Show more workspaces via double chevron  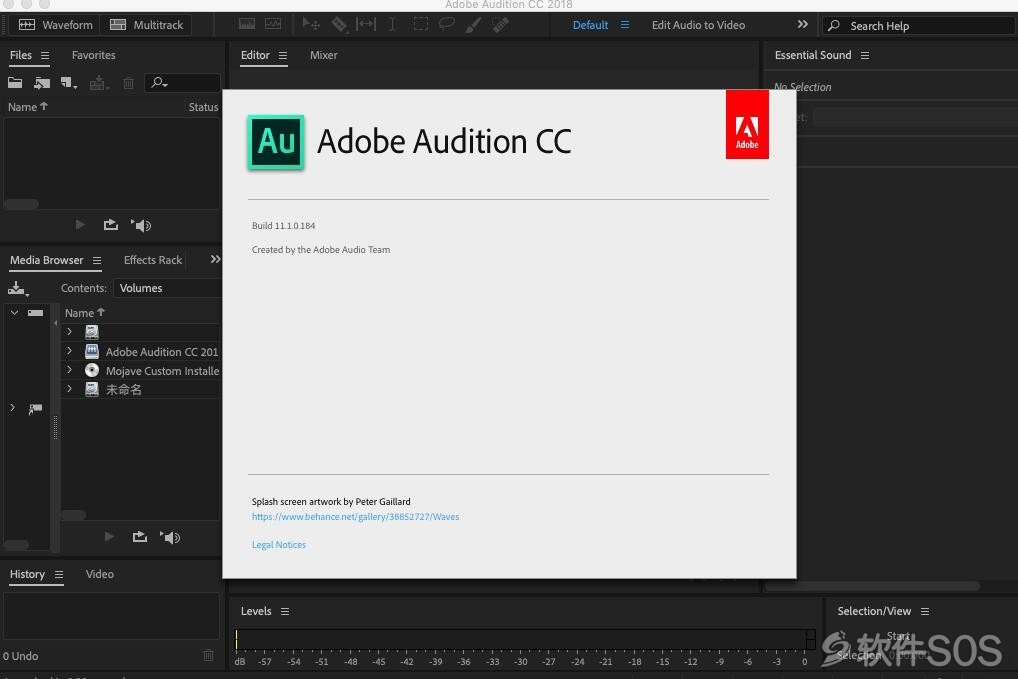(802, 24)
